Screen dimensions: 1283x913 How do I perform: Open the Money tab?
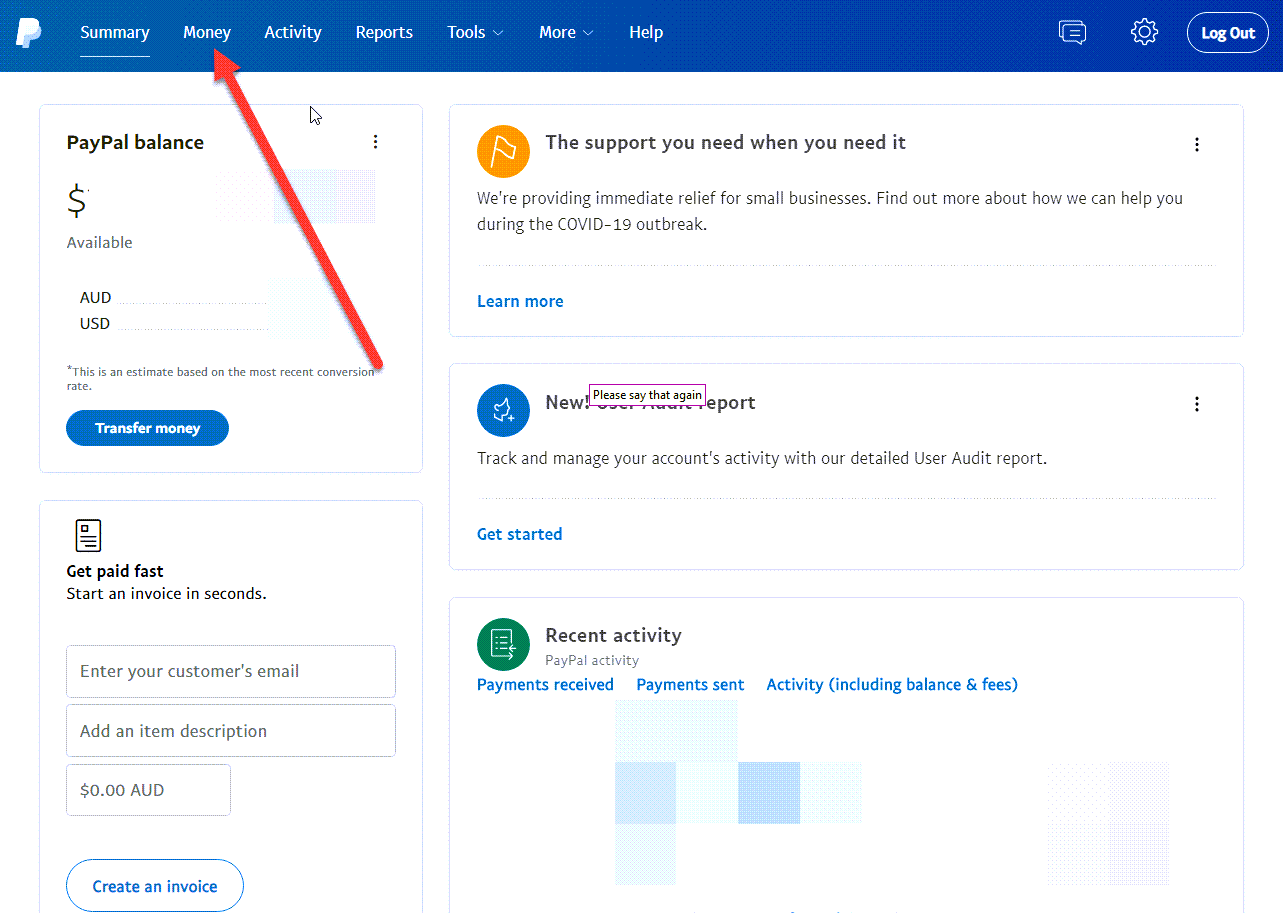pos(207,32)
